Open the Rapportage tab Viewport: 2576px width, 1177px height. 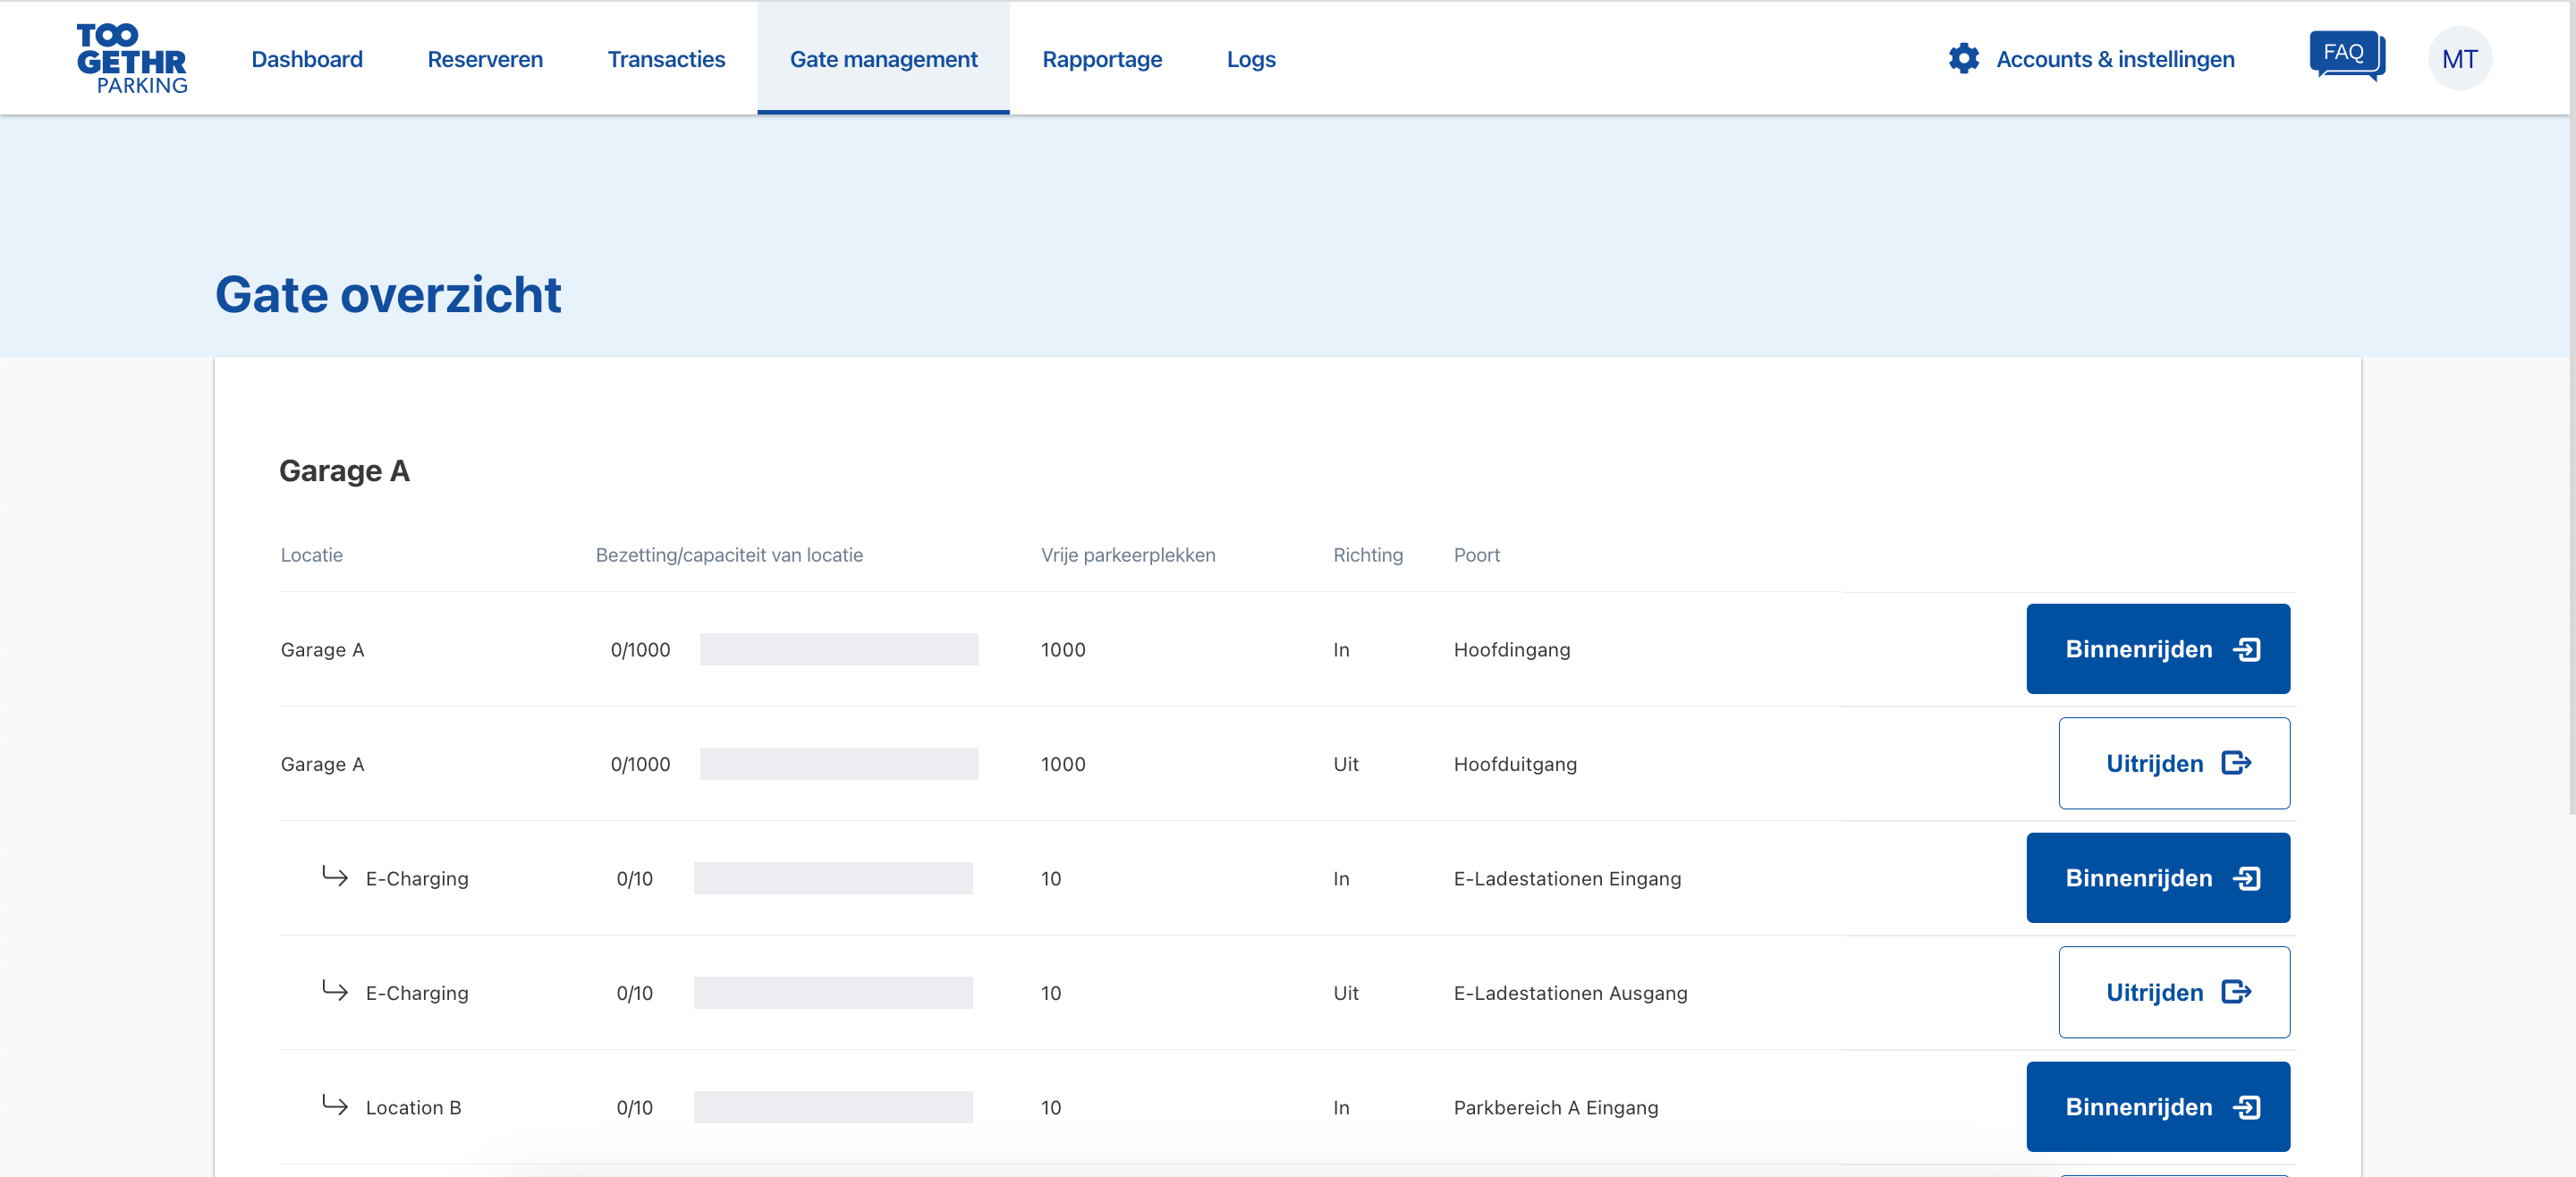[1102, 59]
